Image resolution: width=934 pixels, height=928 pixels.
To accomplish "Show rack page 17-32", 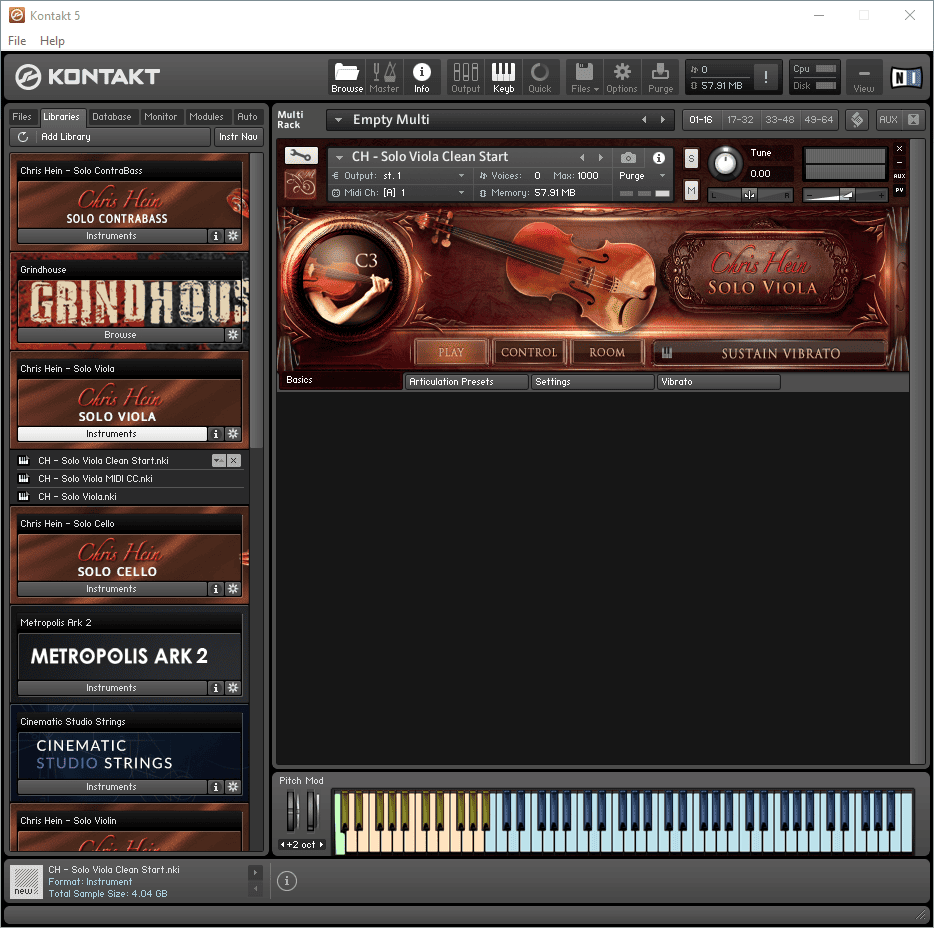I will [740, 120].
